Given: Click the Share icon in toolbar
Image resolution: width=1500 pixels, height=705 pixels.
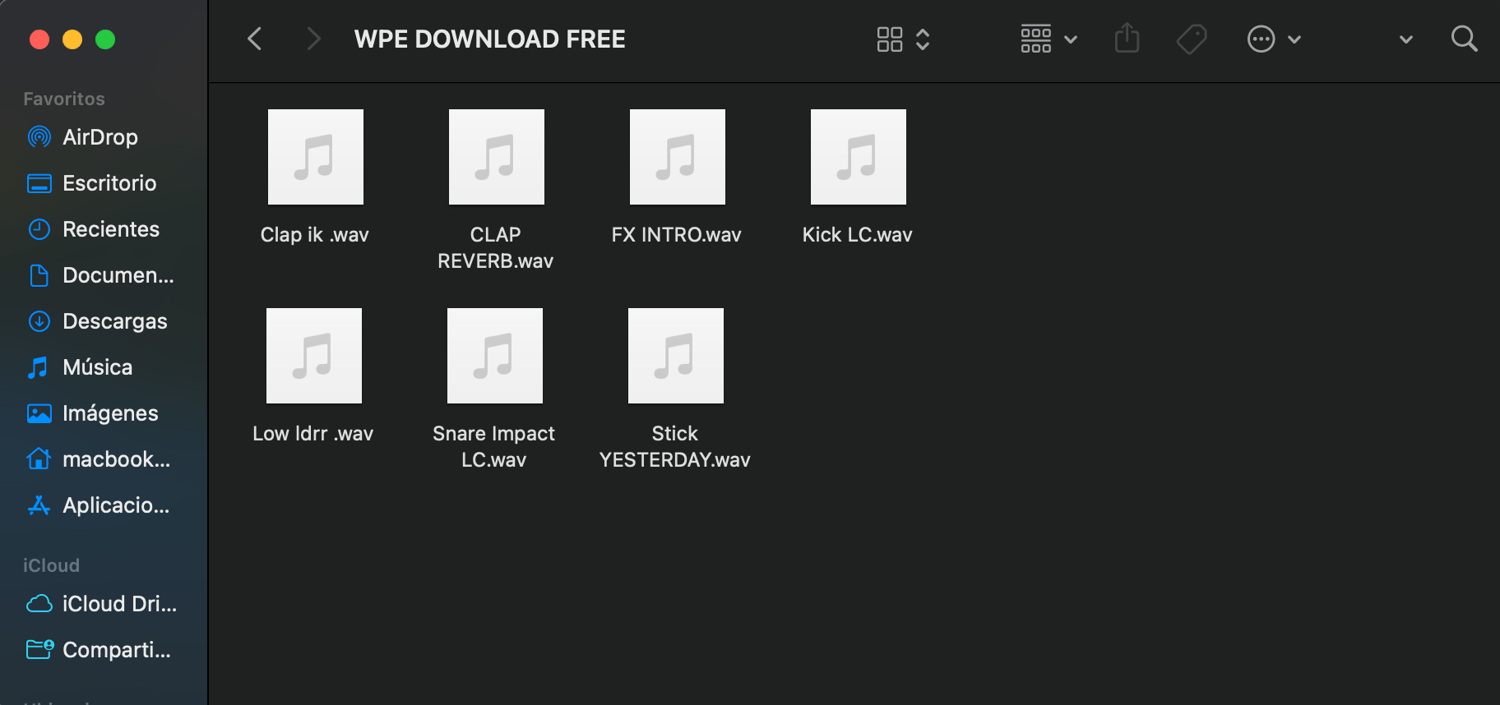Looking at the screenshot, I should click(1127, 39).
